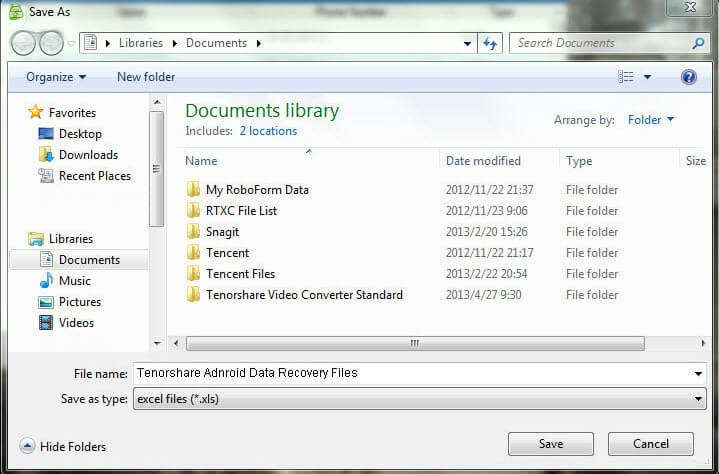This screenshot has height=474, width=719.
Task: Click the search magnifier icon
Action: [x=698, y=44]
